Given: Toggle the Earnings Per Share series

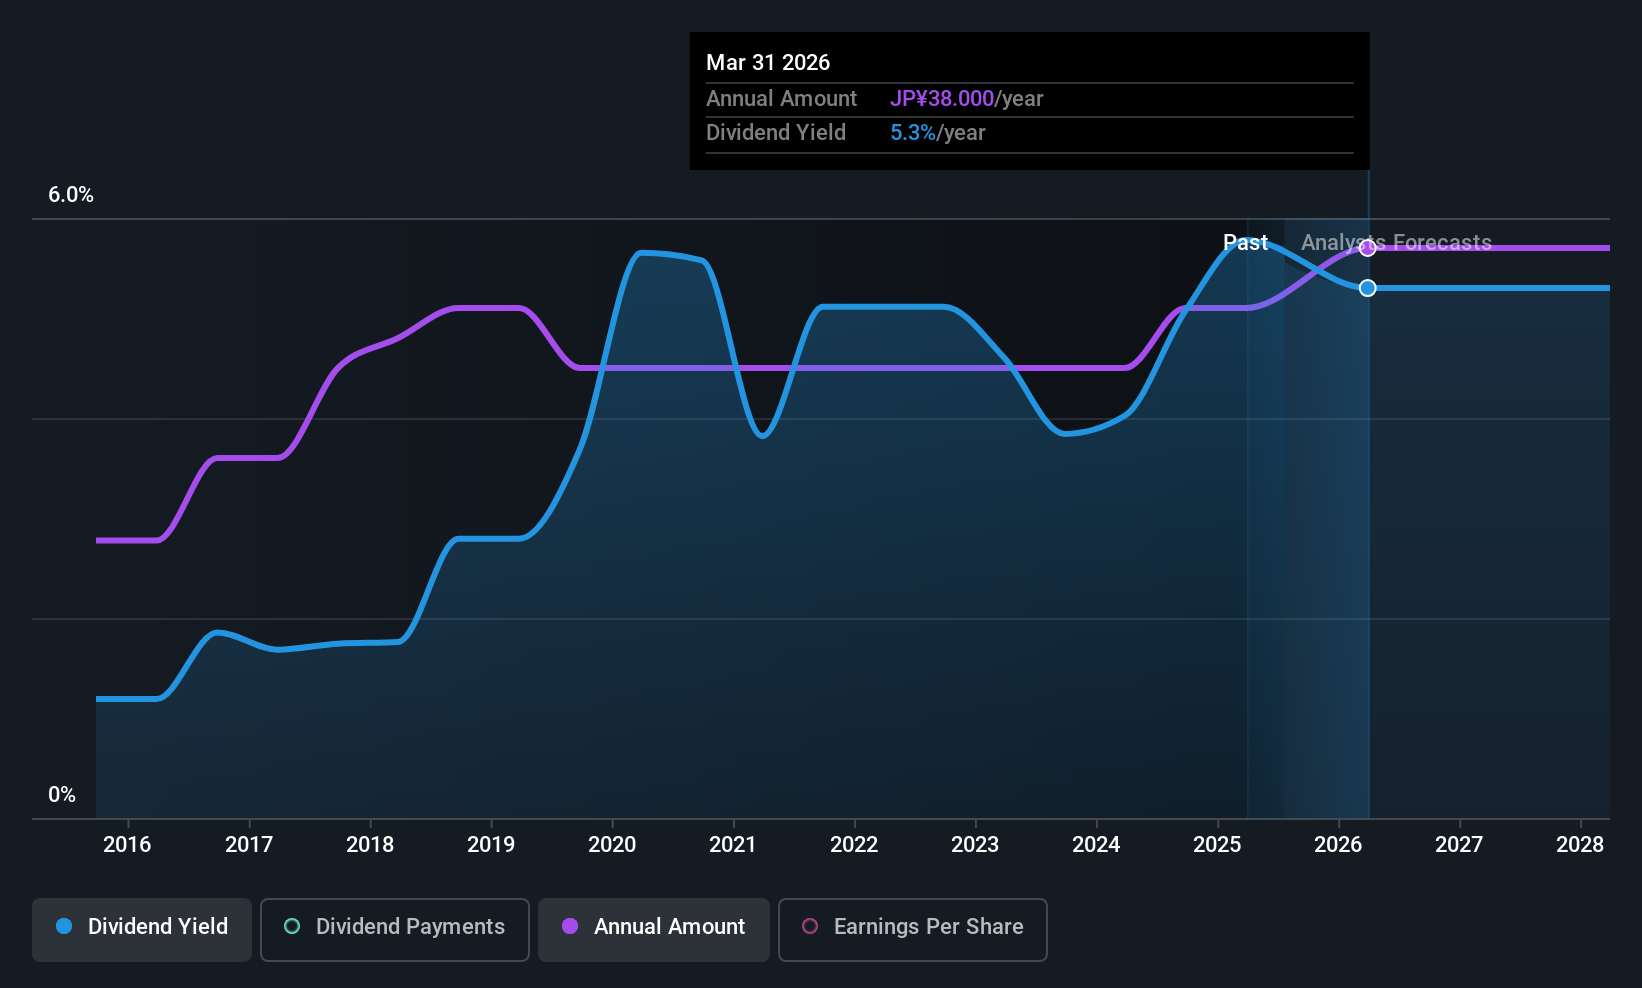Looking at the screenshot, I should (x=913, y=930).
